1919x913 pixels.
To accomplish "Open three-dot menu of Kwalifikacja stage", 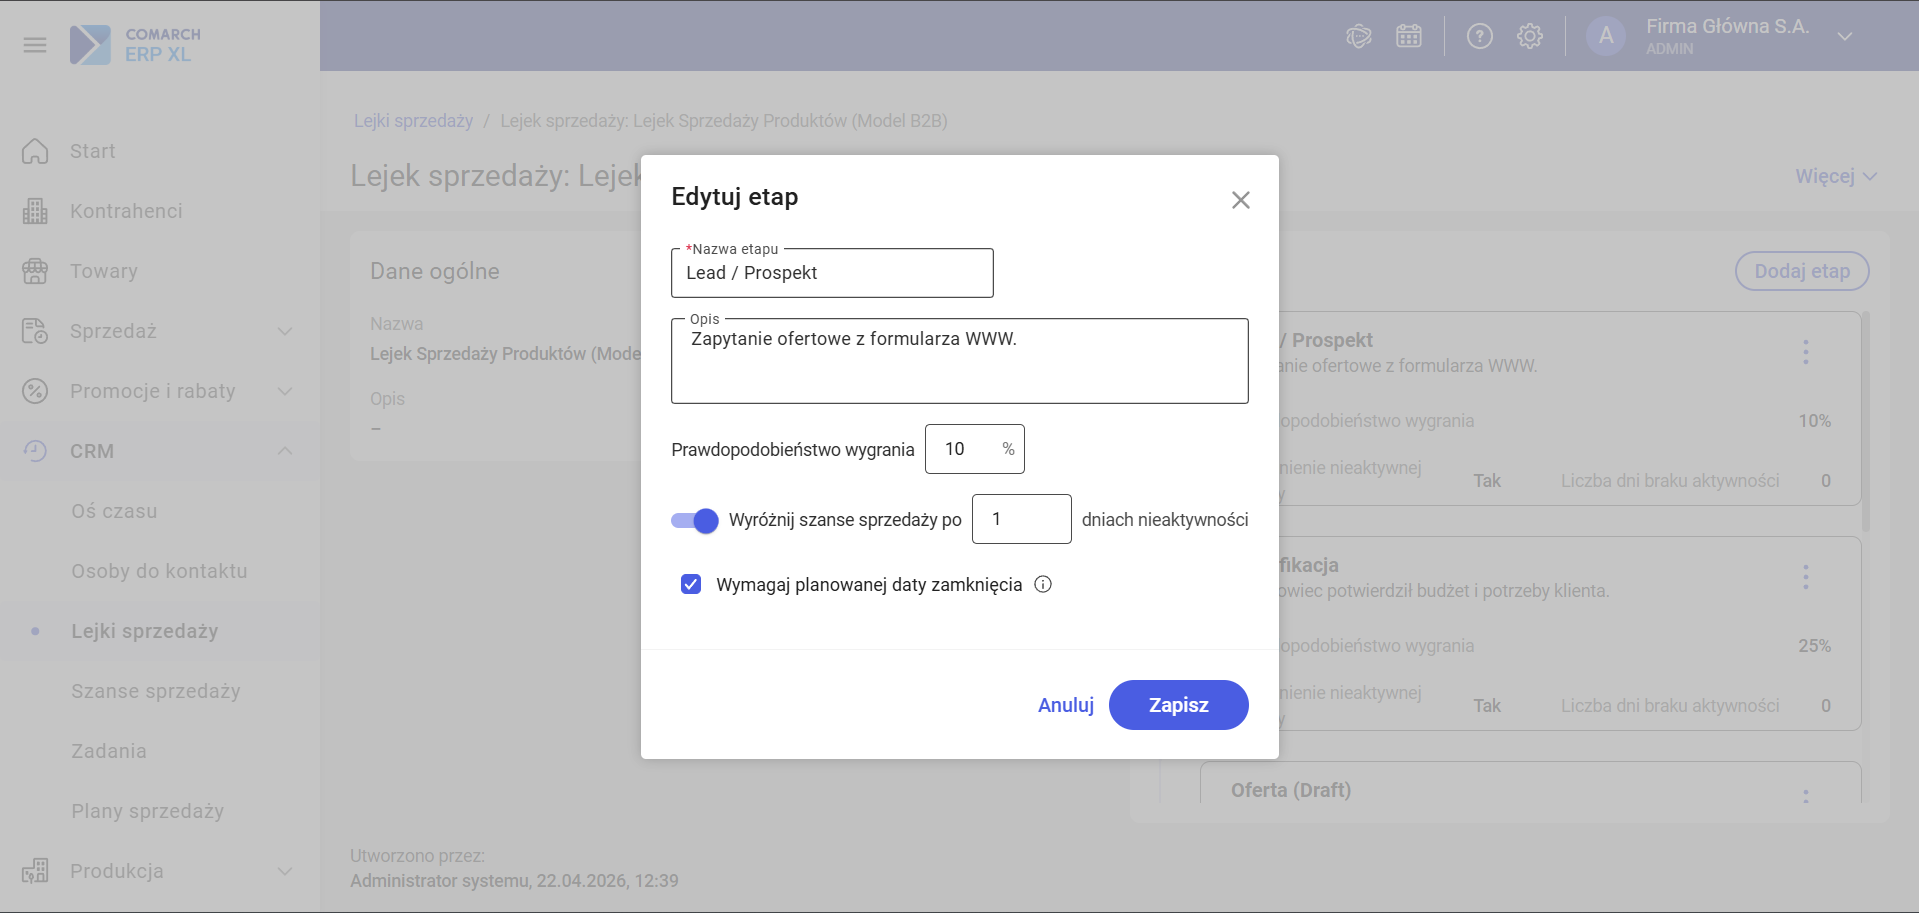I will click(x=1806, y=577).
